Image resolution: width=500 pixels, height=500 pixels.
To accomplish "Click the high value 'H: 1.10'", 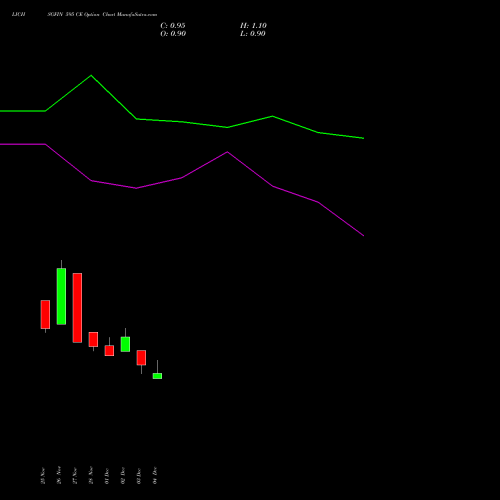I will (253, 26).
